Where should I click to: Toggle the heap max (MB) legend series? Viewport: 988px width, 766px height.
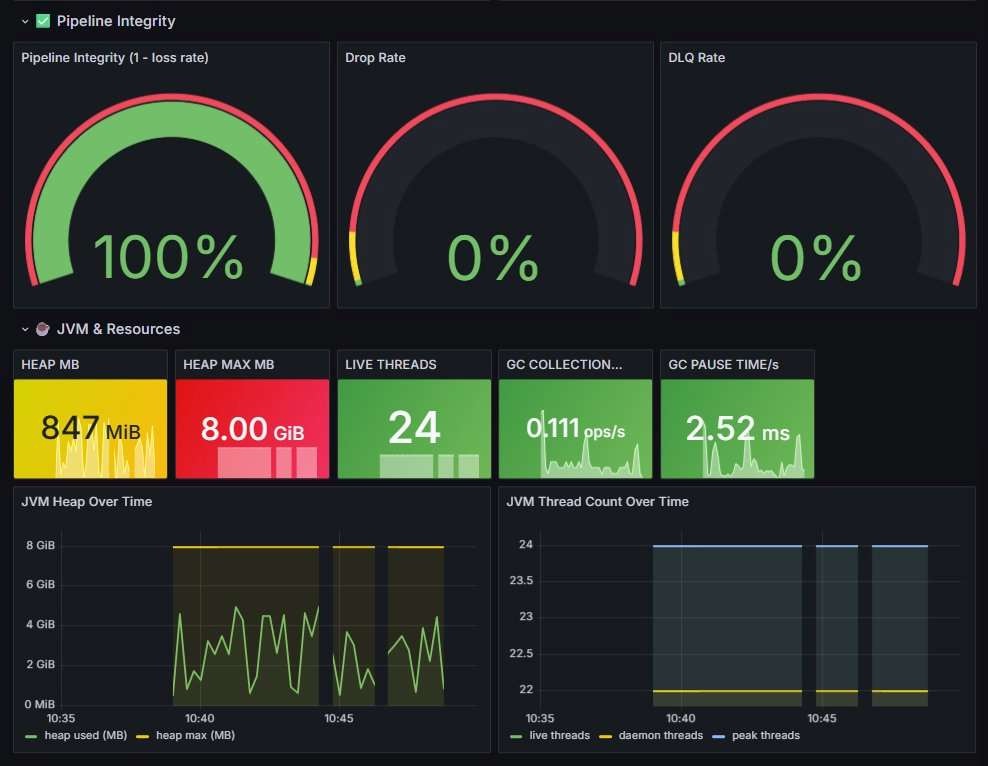(x=195, y=735)
